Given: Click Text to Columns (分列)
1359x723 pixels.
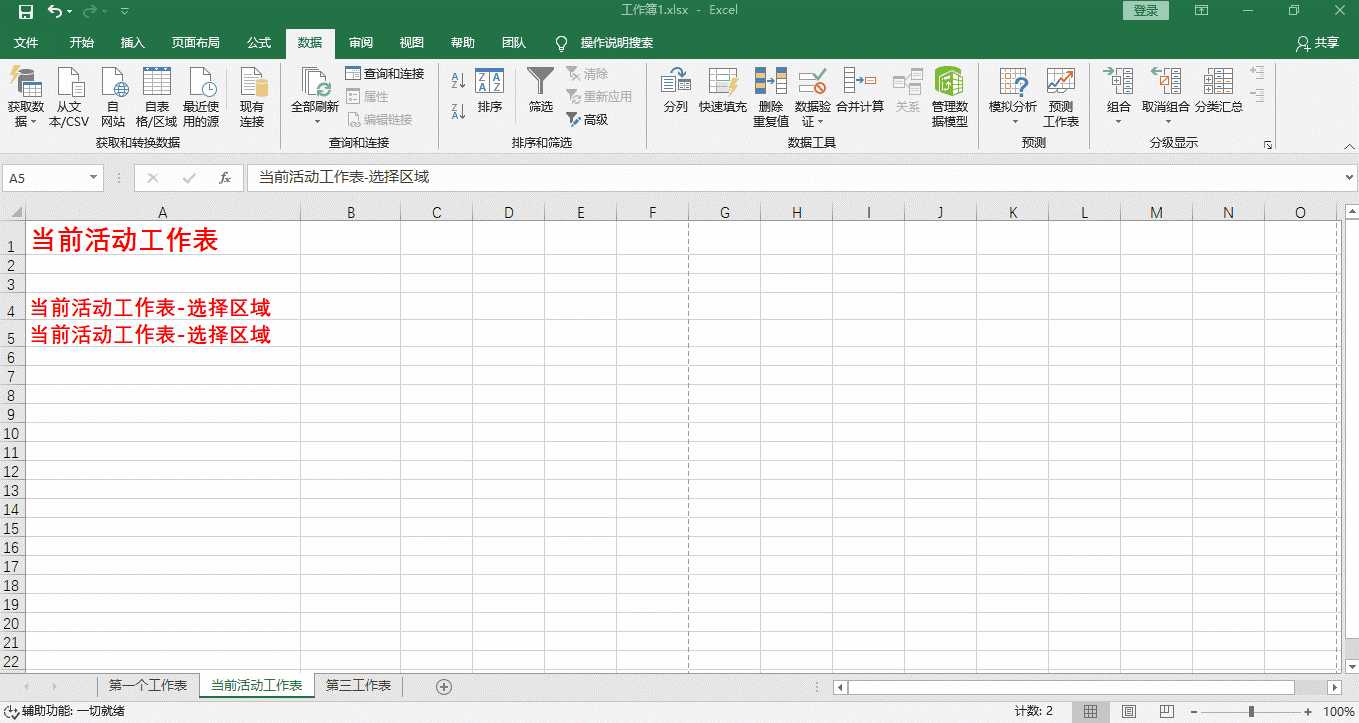Looking at the screenshot, I should (x=676, y=91).
